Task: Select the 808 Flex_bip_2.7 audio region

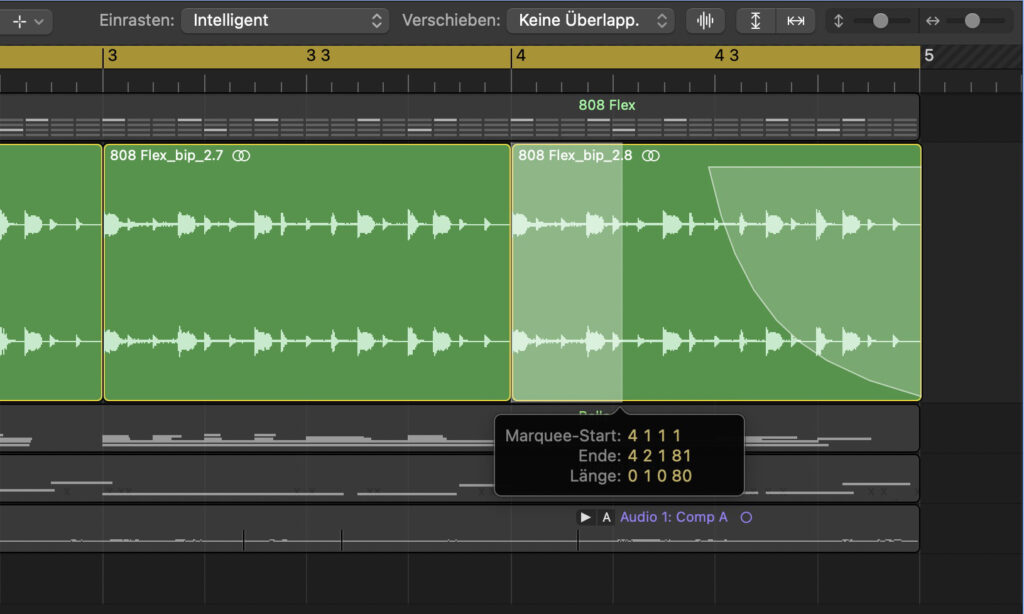Action: tap(307, 272)
